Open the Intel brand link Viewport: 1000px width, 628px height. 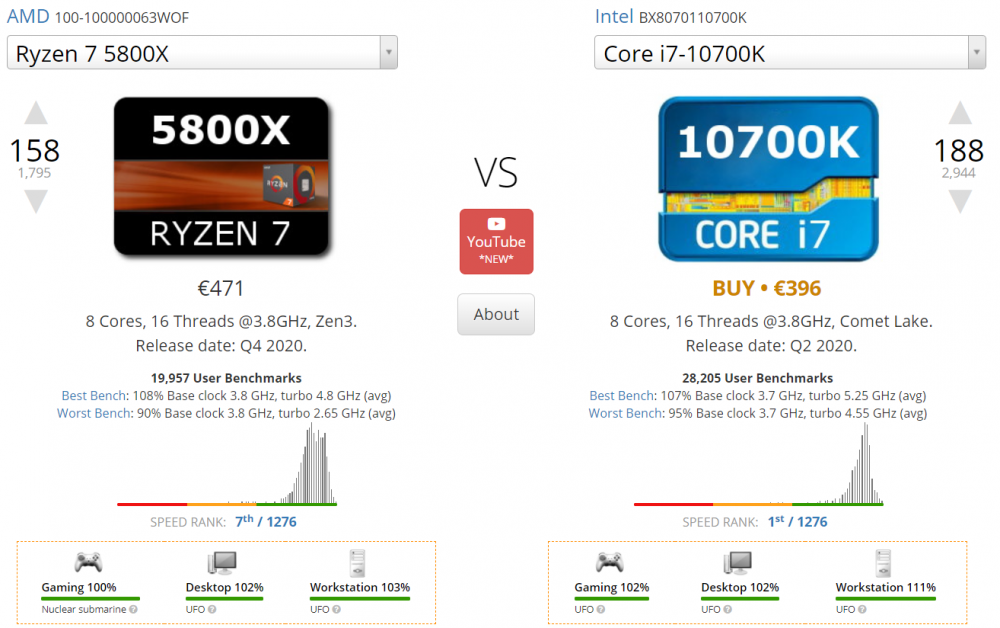[x=613, y=16]
